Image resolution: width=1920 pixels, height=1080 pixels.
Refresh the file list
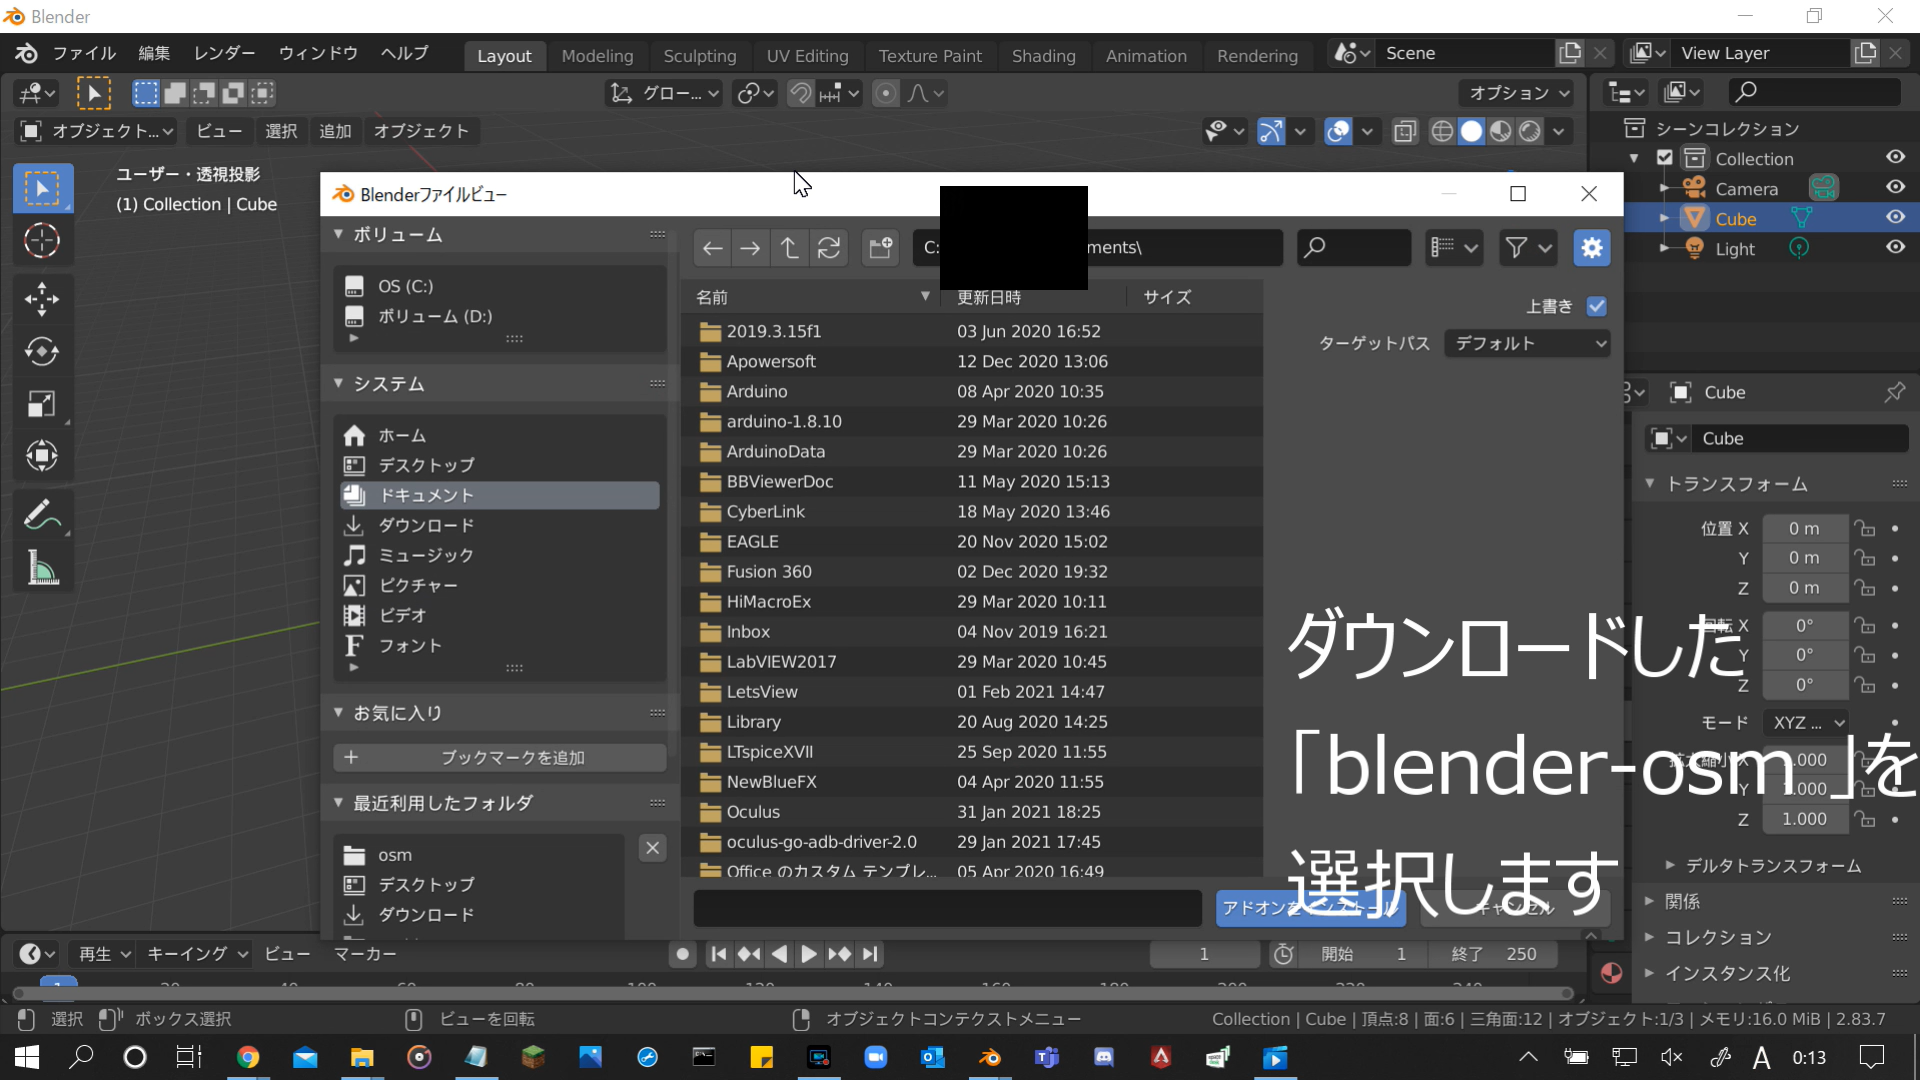pyautogui.click(x=829, y=248)
